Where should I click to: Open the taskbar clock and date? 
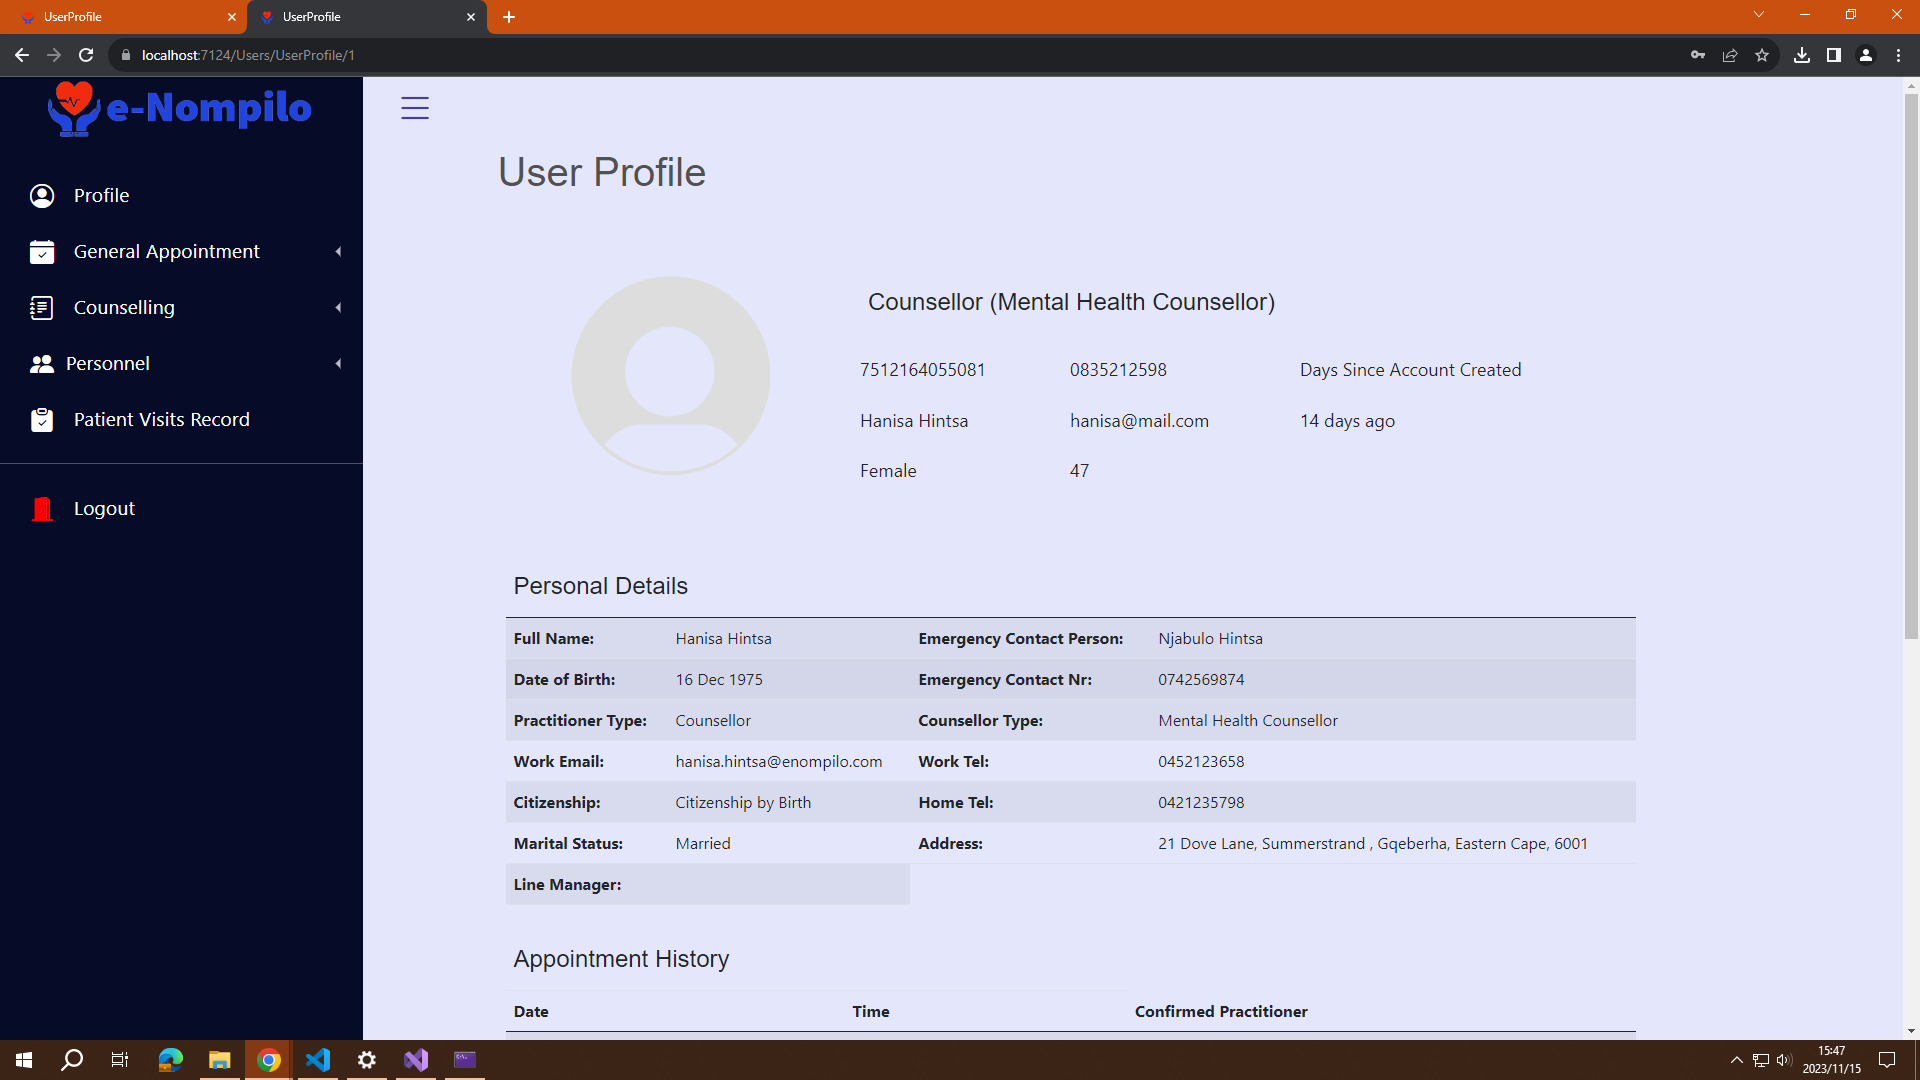click(1831, 1060)
